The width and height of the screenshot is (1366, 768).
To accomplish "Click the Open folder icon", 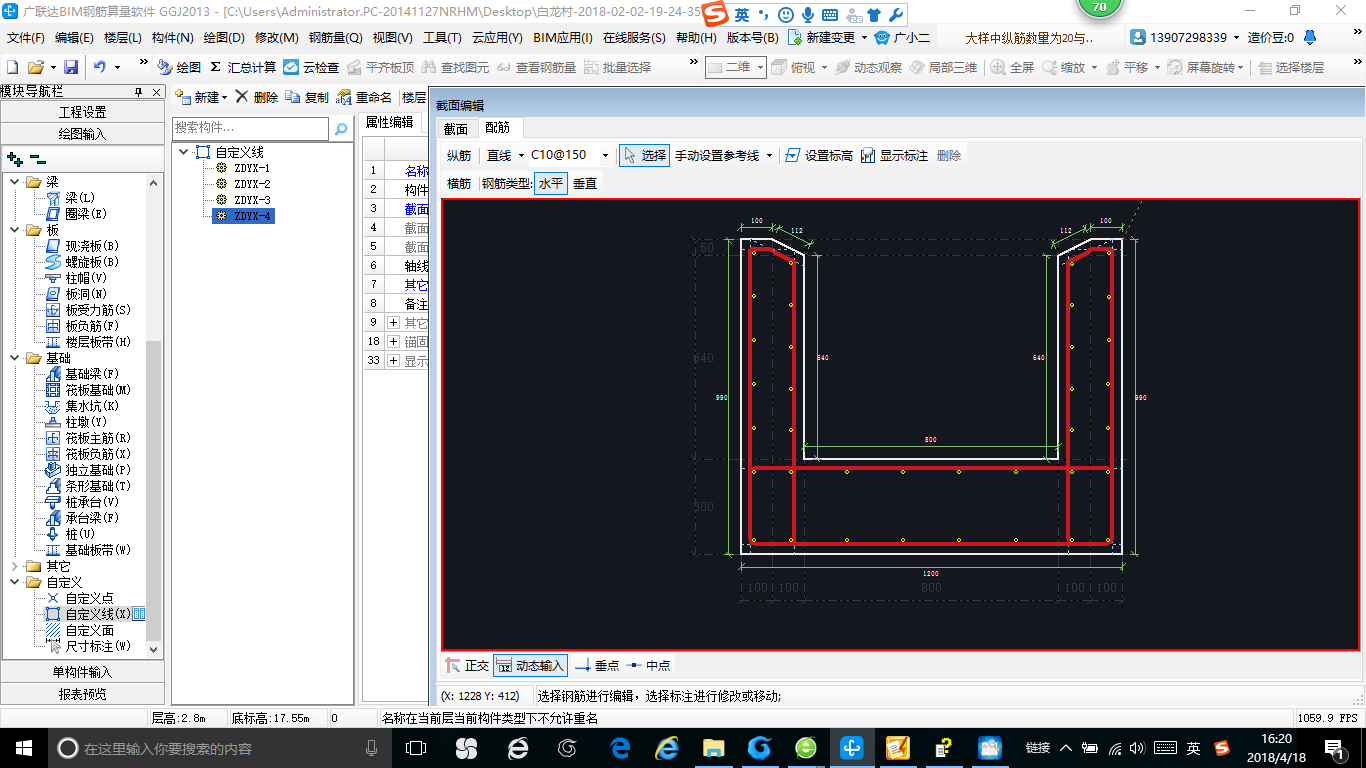I will [x=35, y=67].
